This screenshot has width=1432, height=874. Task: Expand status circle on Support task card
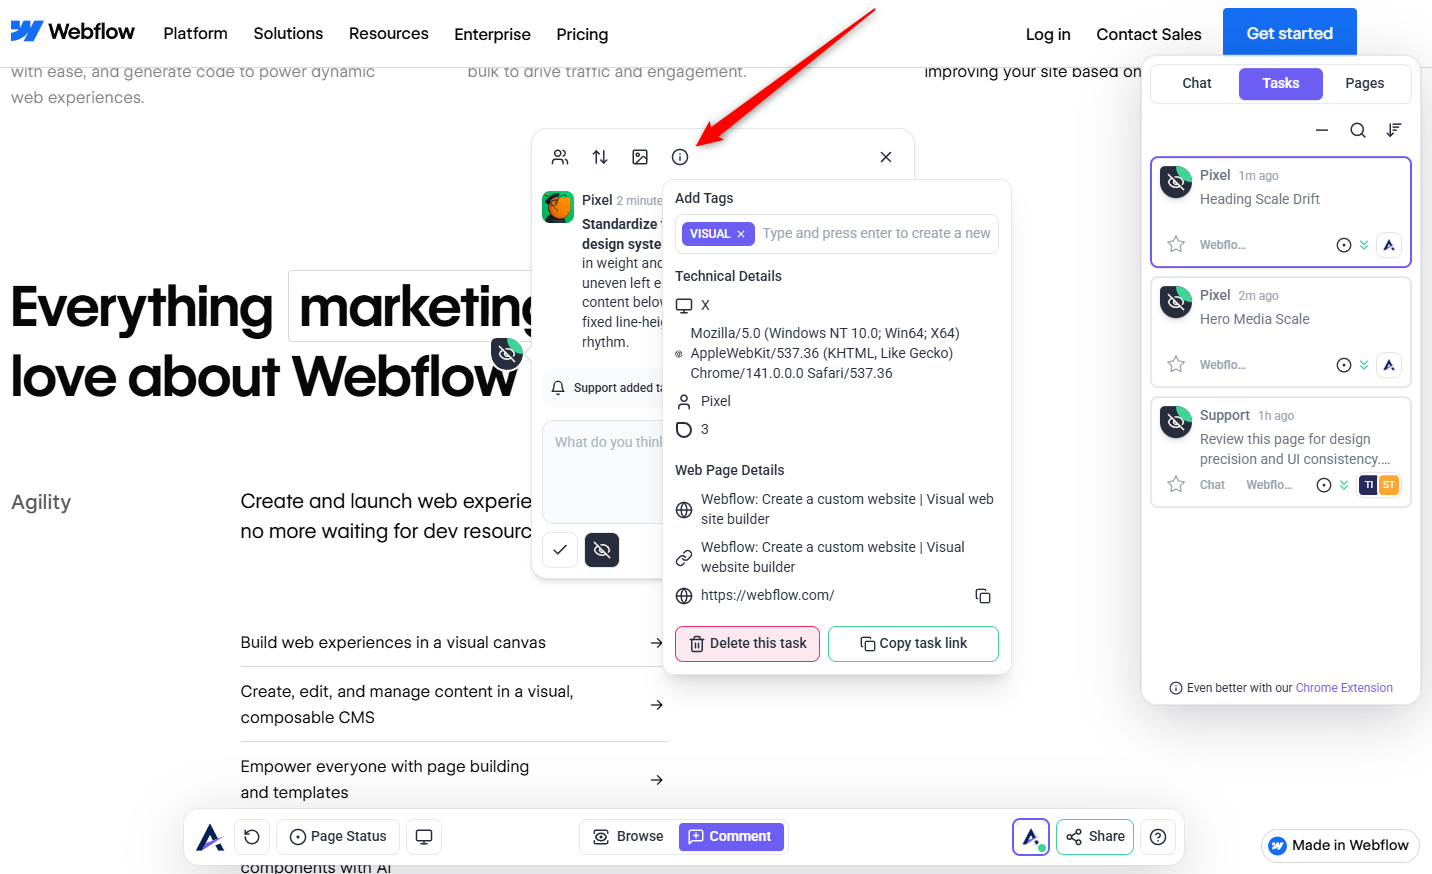[1324, 485]
